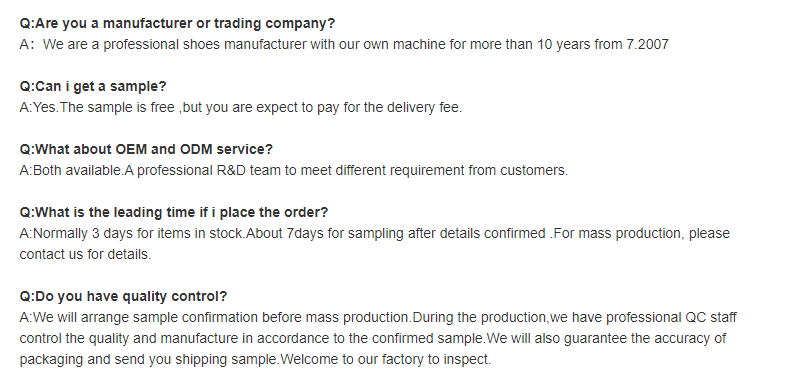Click the 'Can i get a sample?' question
The height and width of the screenshot is (384, 797).
coord(93,86)
